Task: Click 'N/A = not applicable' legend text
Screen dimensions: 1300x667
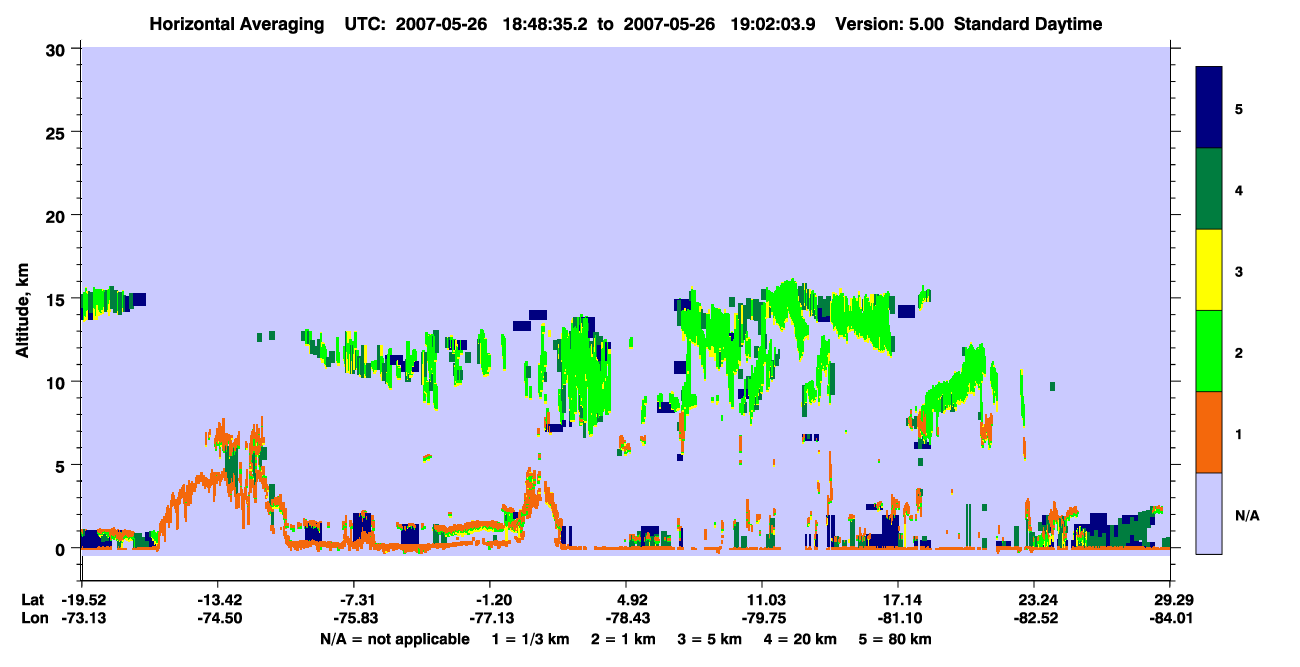Action: click(x=394, y=639)
